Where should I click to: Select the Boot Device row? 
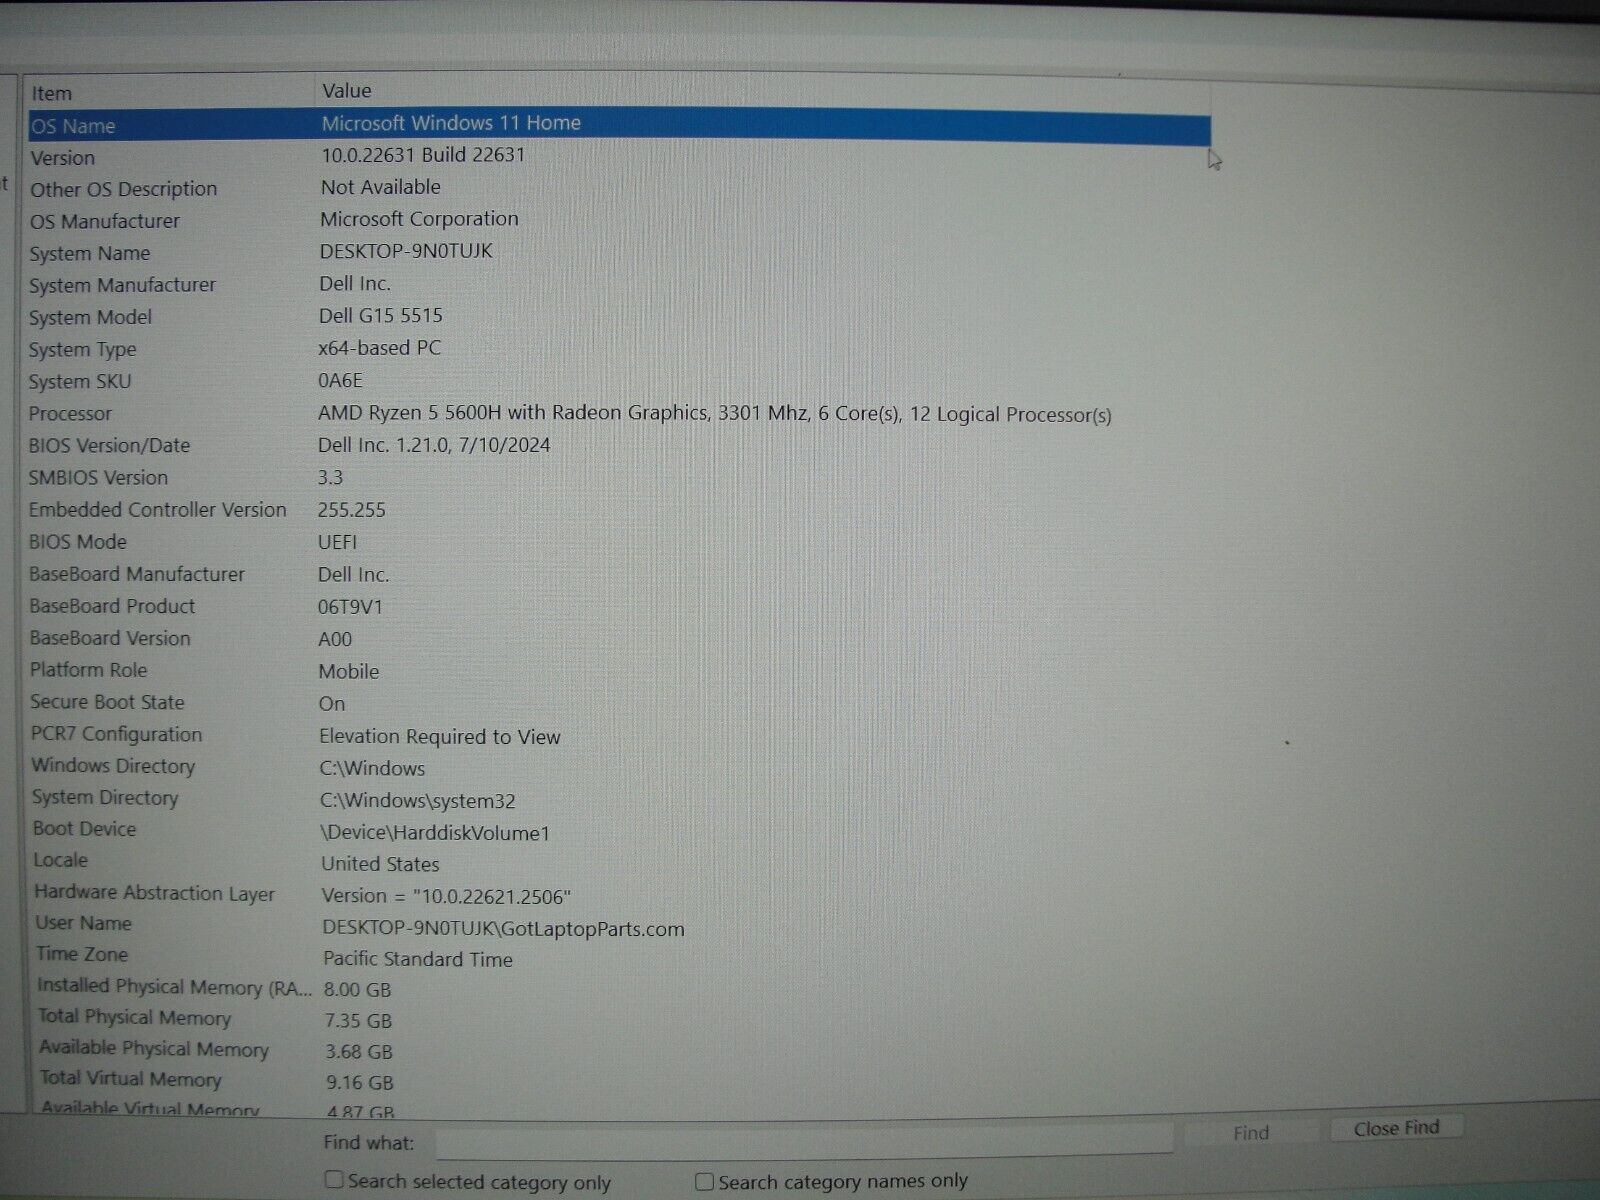tap(620, 830)
